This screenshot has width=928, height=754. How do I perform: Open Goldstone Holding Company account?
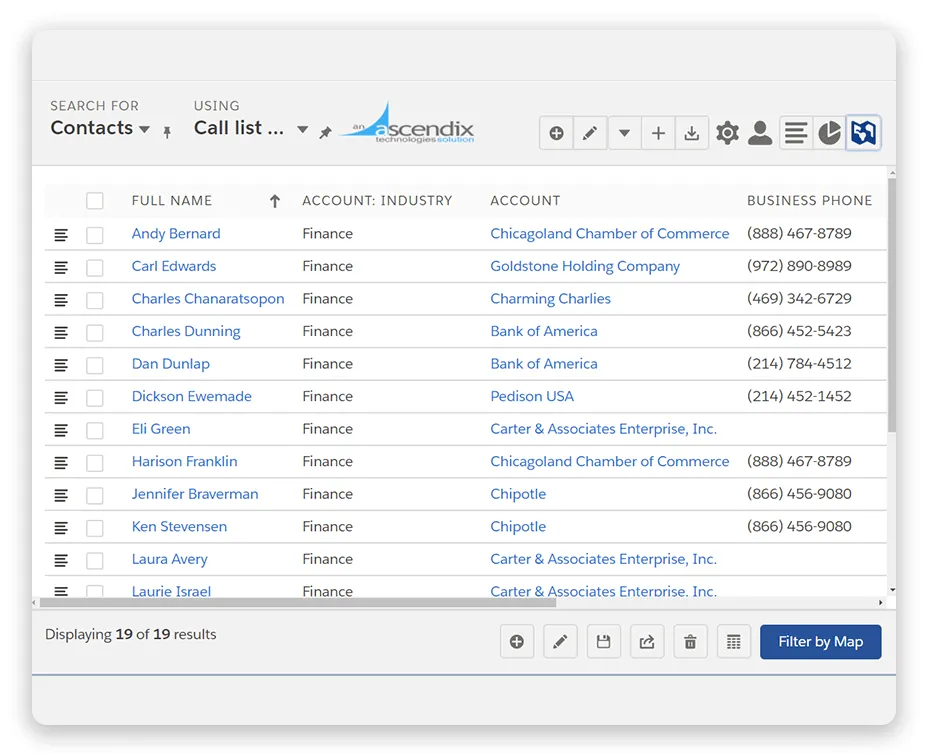(x=585, y=266)
